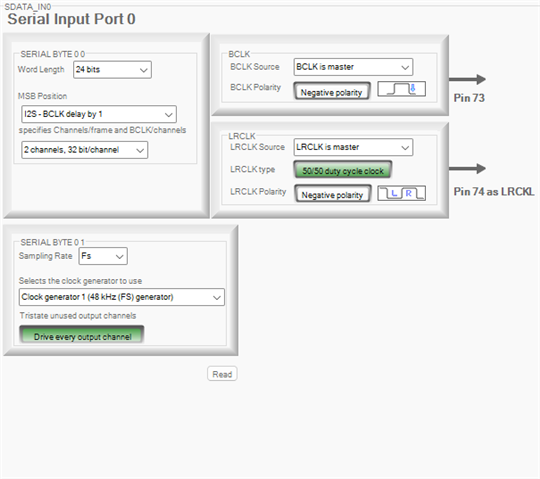Toggle Drive every output channel button

[x=82, y=335]
